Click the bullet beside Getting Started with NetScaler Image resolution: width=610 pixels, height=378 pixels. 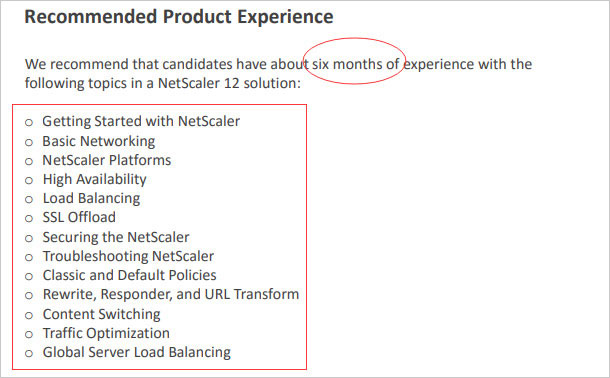29,122
